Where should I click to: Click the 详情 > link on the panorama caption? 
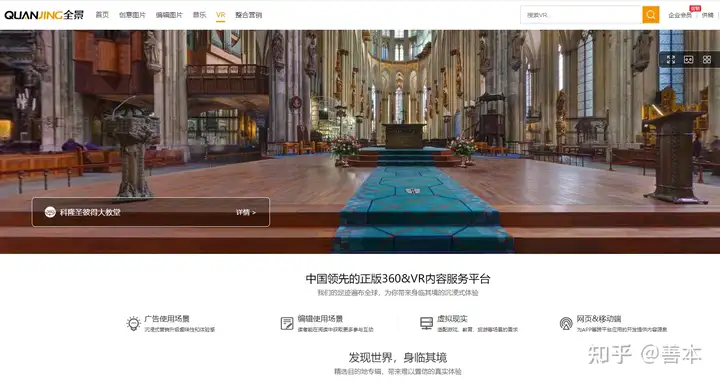click(x=246, y=212)
